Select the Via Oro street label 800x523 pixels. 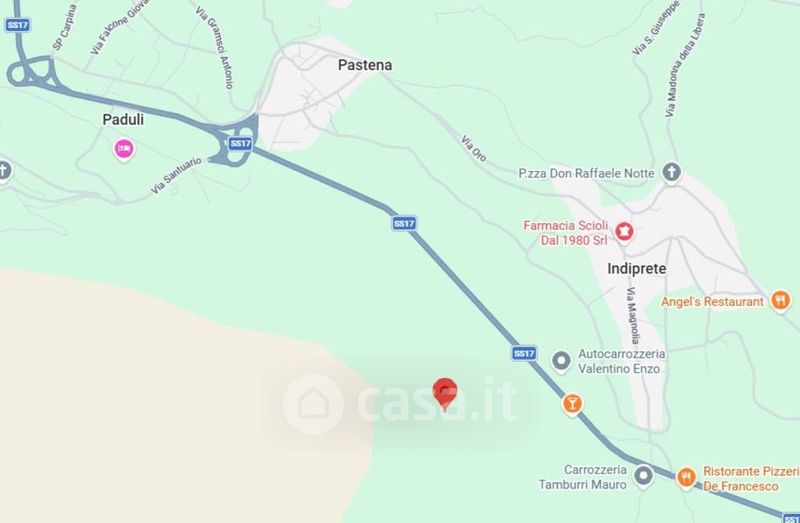tap(473, 148)
